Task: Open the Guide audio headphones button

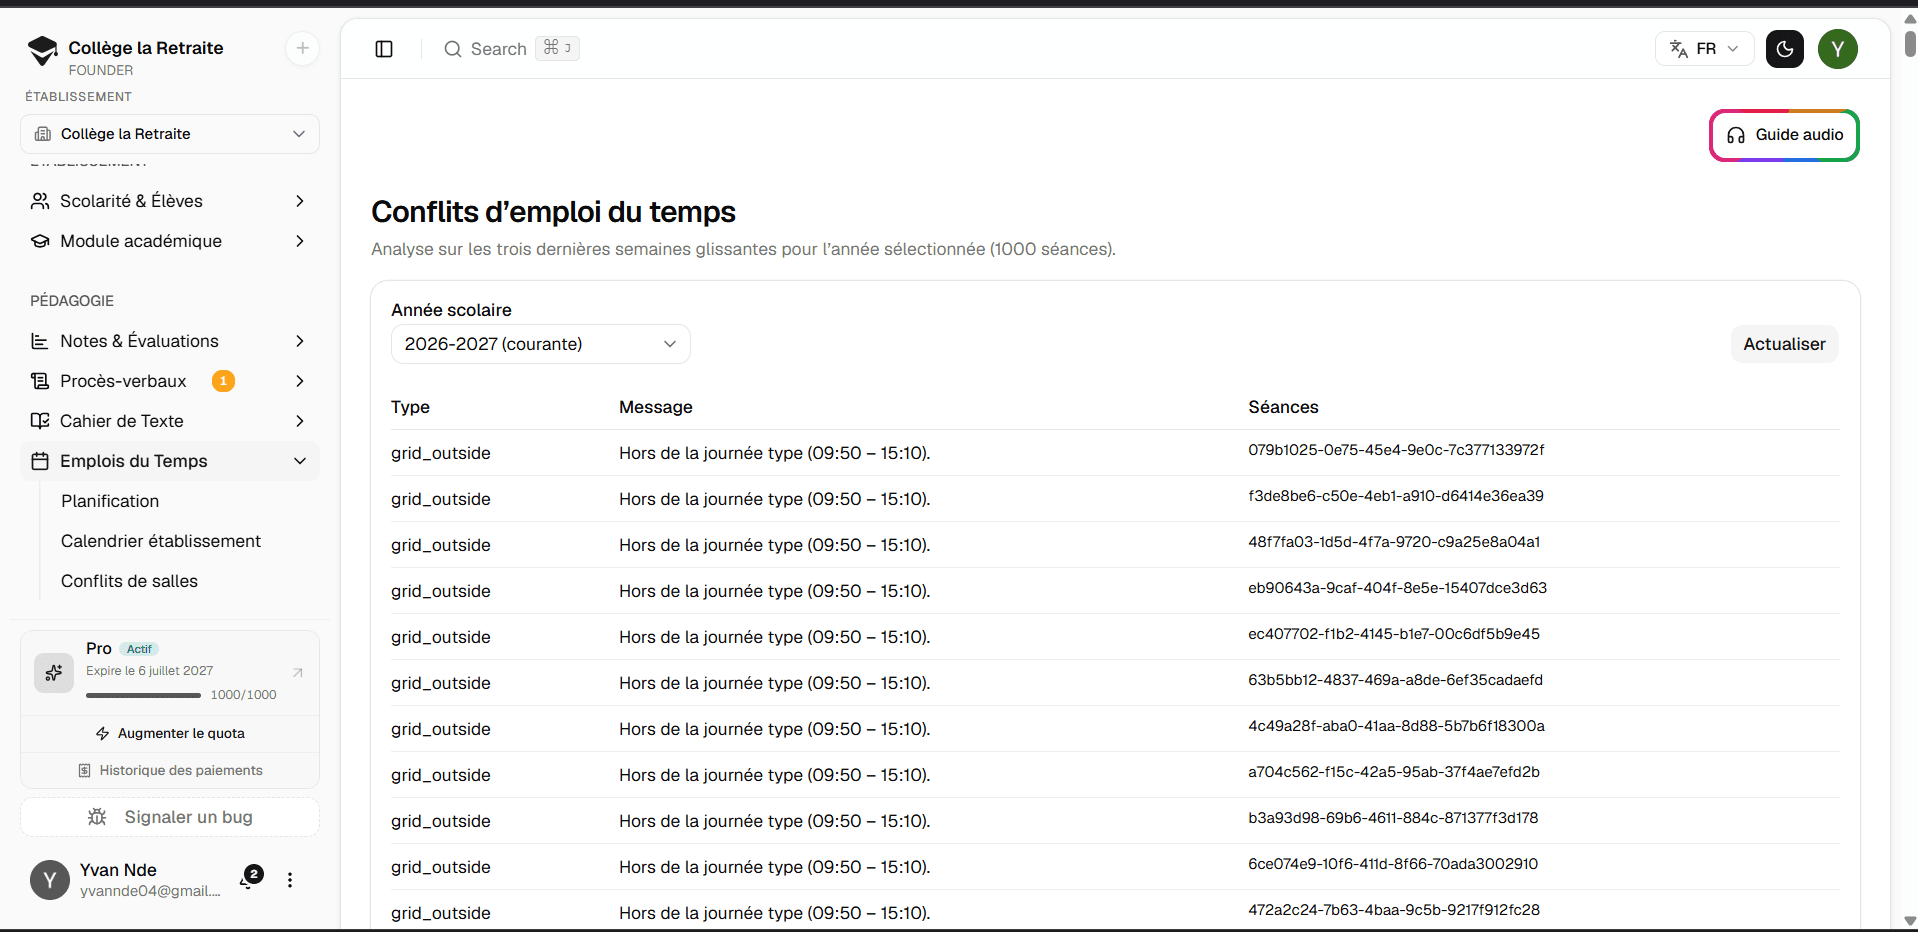Action: click(x=1784, y=135)
